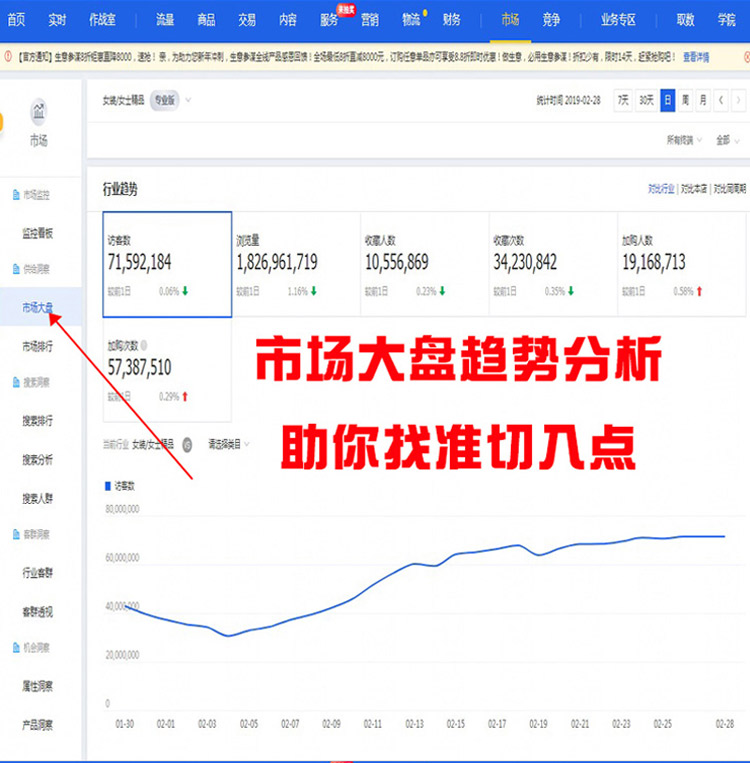Go to next date with right arrow
This screenshot has width=750, height=763.
coord(738,100)
